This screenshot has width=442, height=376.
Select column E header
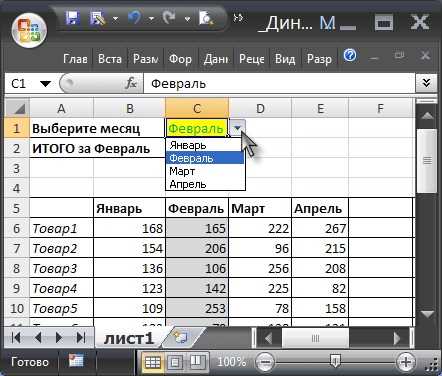[320, 108]
